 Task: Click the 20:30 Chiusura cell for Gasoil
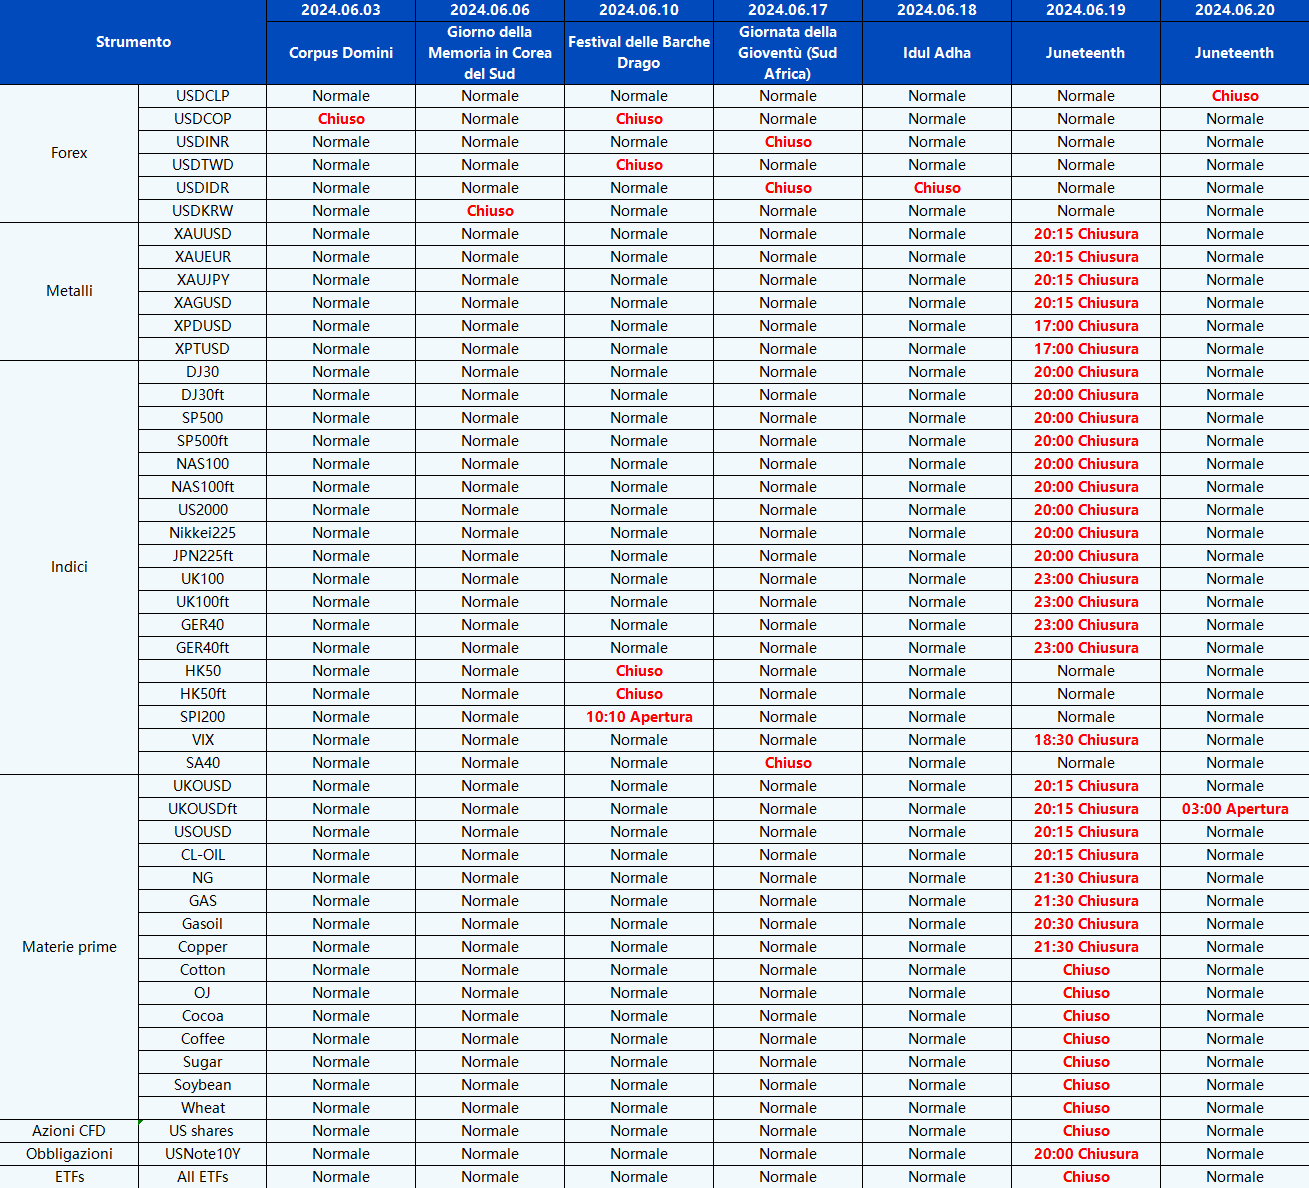[1085, 924]
